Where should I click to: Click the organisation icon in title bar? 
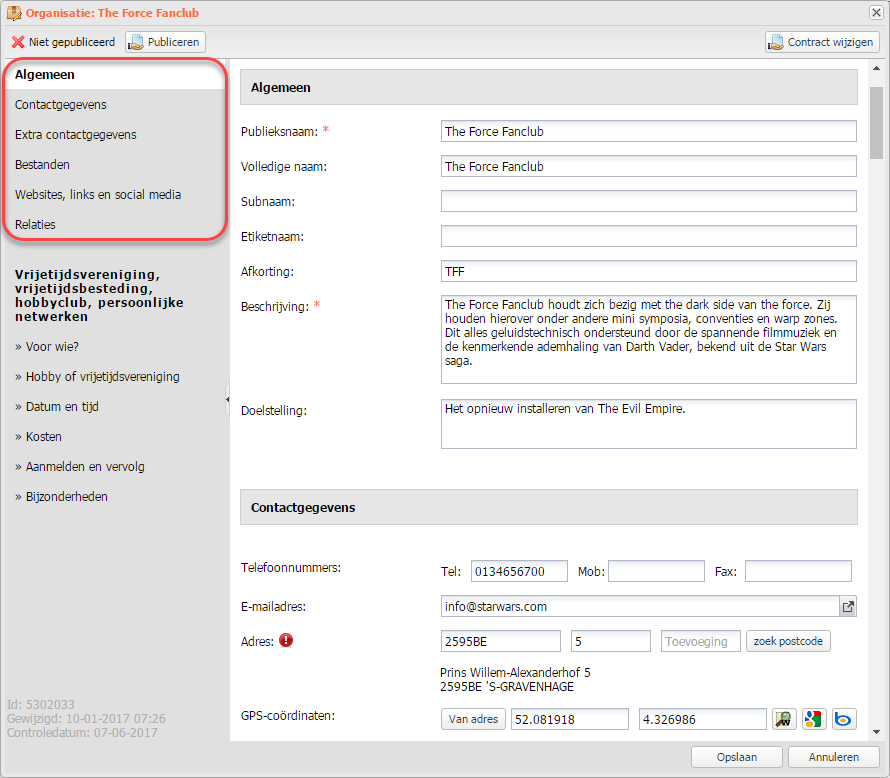pos(14,12)
